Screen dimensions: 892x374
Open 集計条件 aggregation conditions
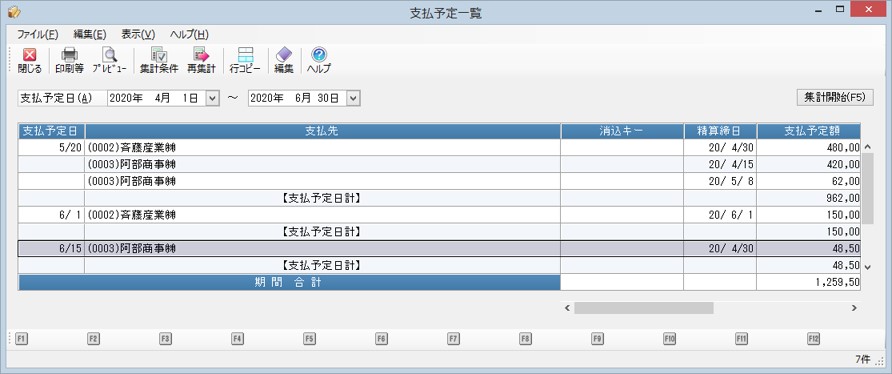click(x=159, y=61)
